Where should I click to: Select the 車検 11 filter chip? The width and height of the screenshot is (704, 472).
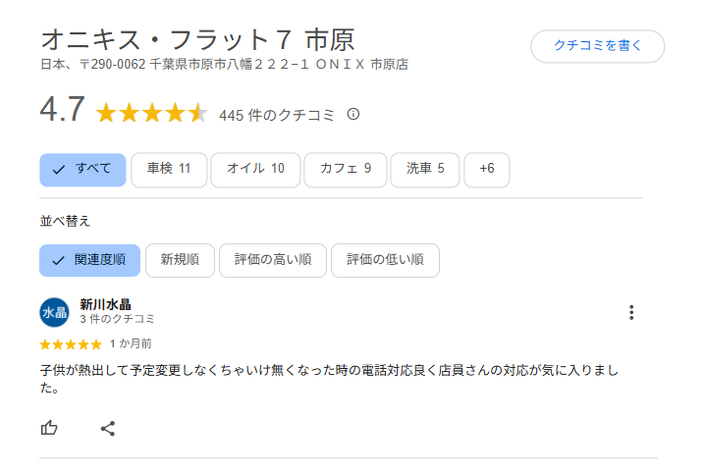pyautogui.click(x=168, y=170)
